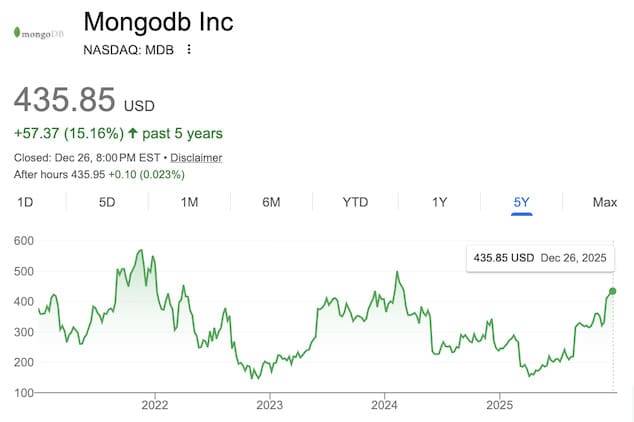The width and height of the screenshot is (634, 422).
Task: Click the green up arrow icon
Action: tap(135, 133)
